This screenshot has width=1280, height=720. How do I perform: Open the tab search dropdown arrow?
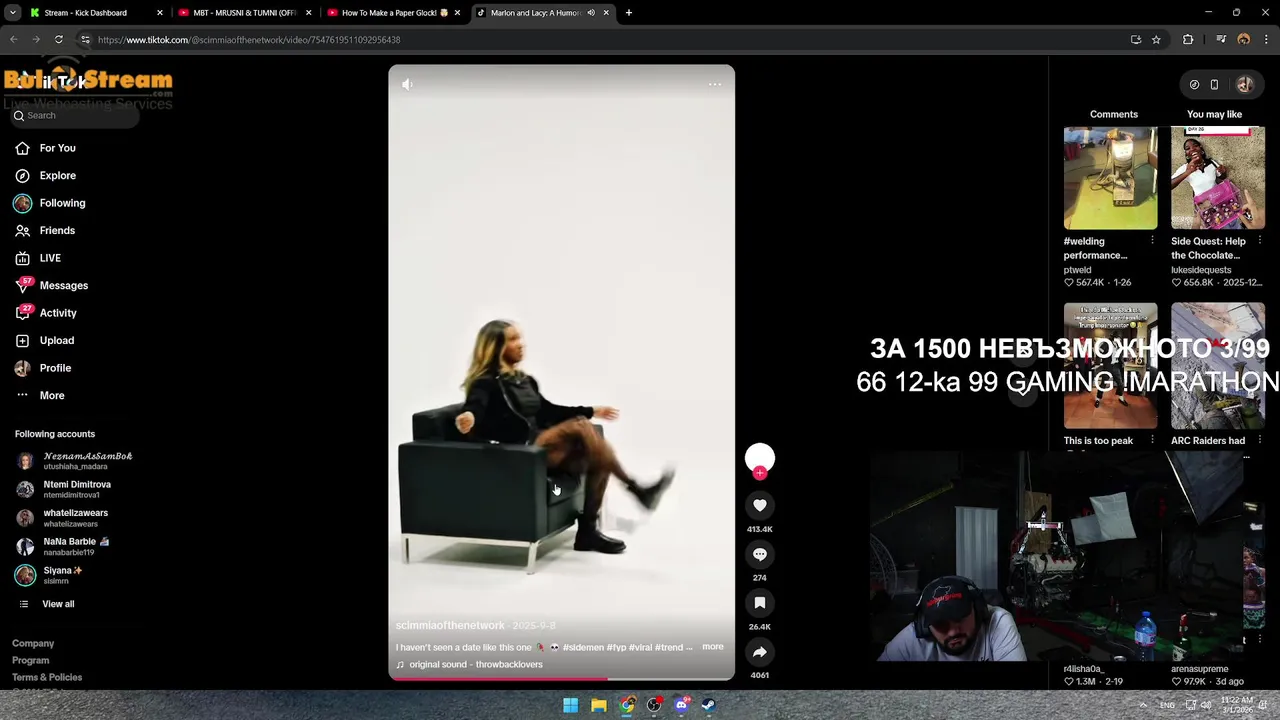[x=12, y=13]
